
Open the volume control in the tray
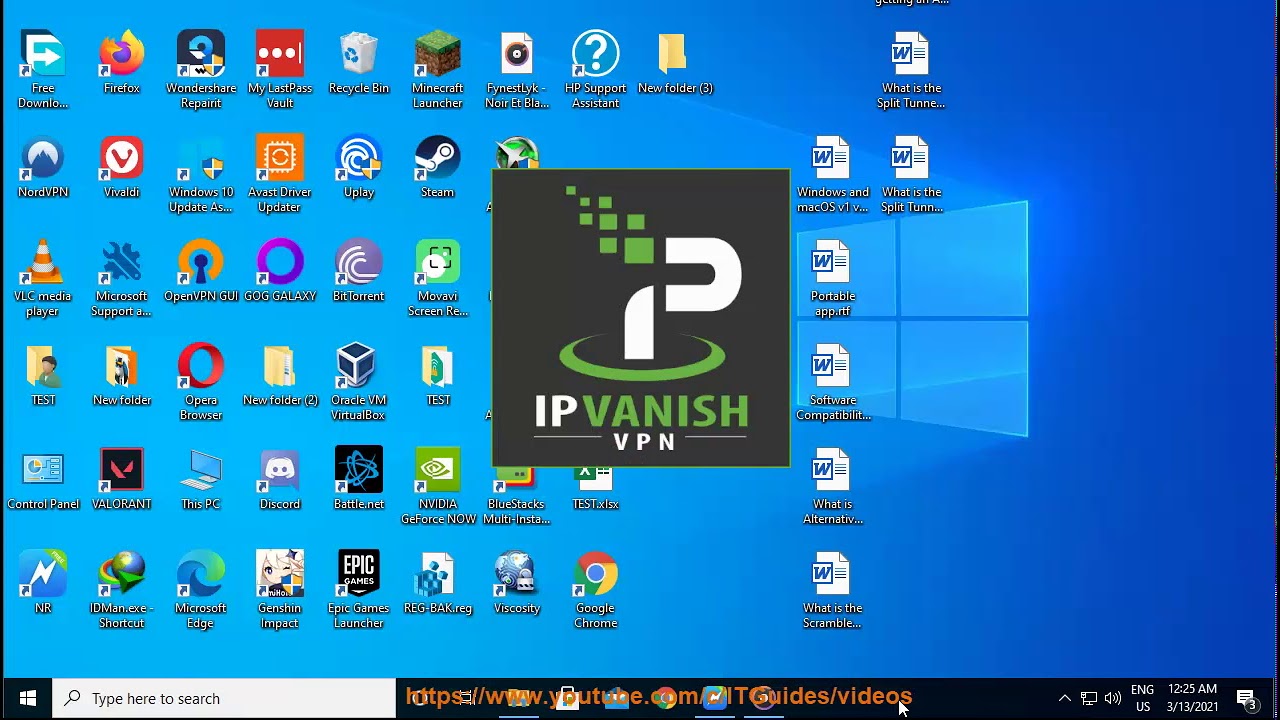pos(1113,698)
